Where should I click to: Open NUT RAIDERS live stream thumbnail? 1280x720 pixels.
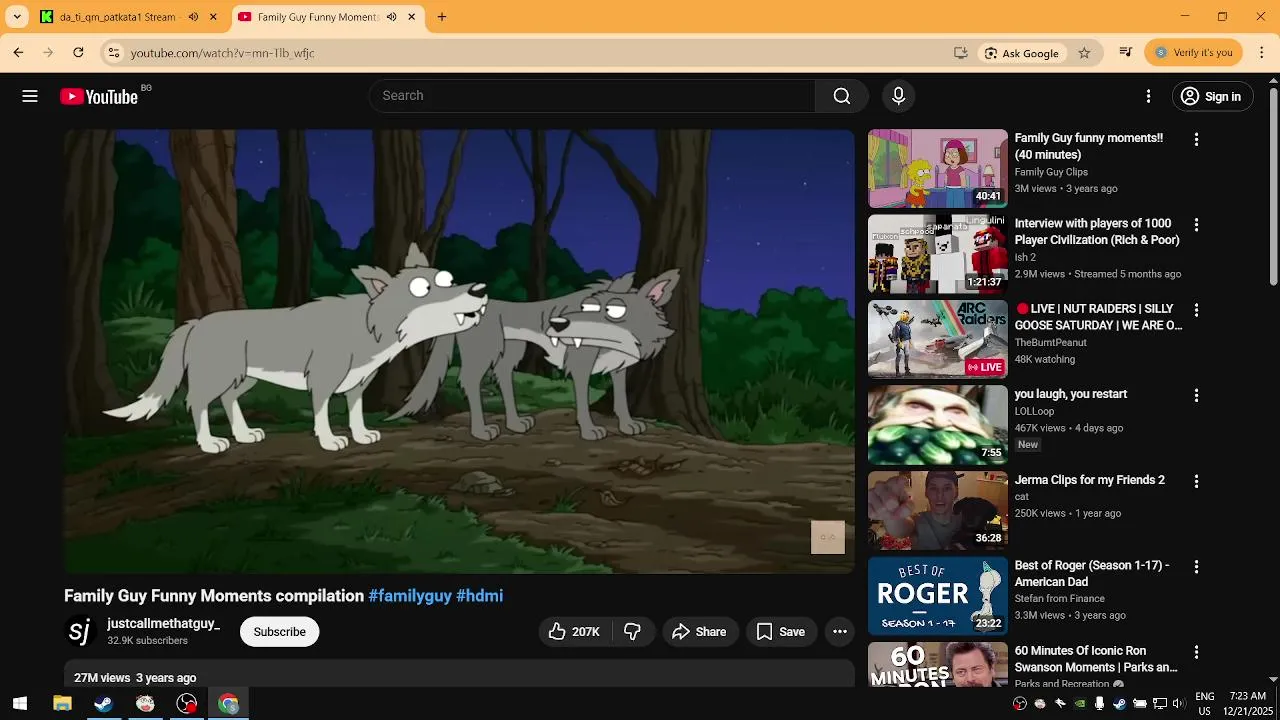[x=938, y=339]
